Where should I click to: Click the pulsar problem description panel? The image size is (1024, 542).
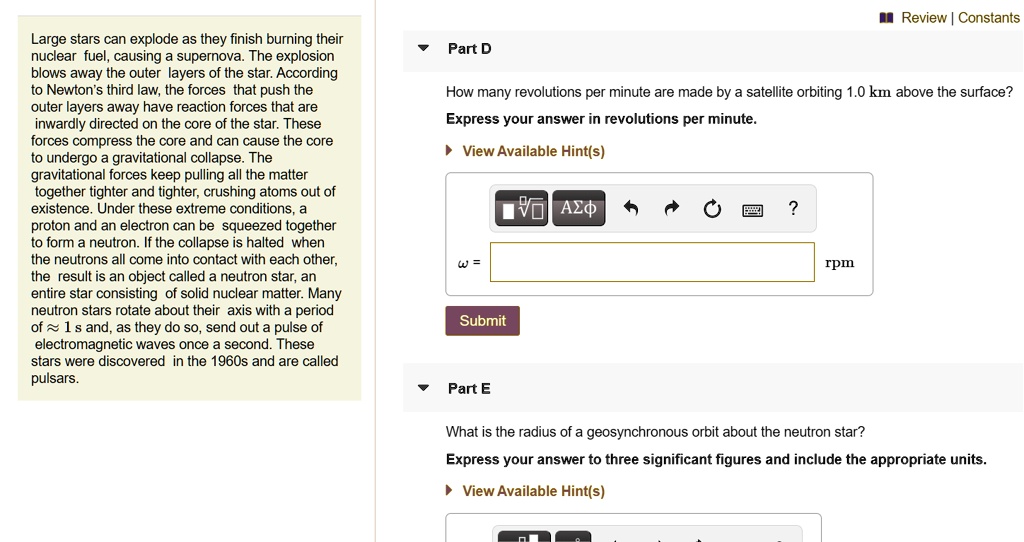pyautogui.click(x=189, y=208)
